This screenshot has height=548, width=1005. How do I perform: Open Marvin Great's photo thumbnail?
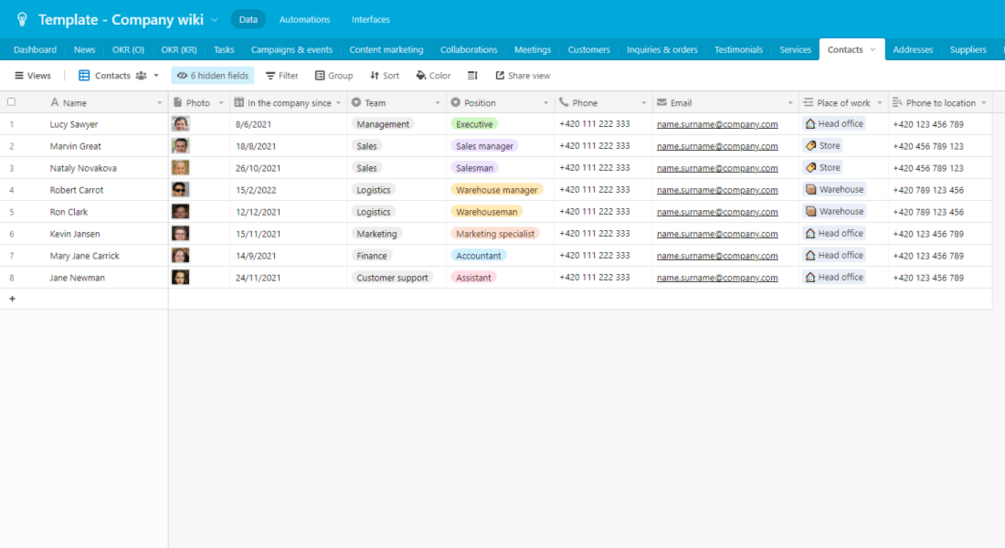[x=180, y=145]
